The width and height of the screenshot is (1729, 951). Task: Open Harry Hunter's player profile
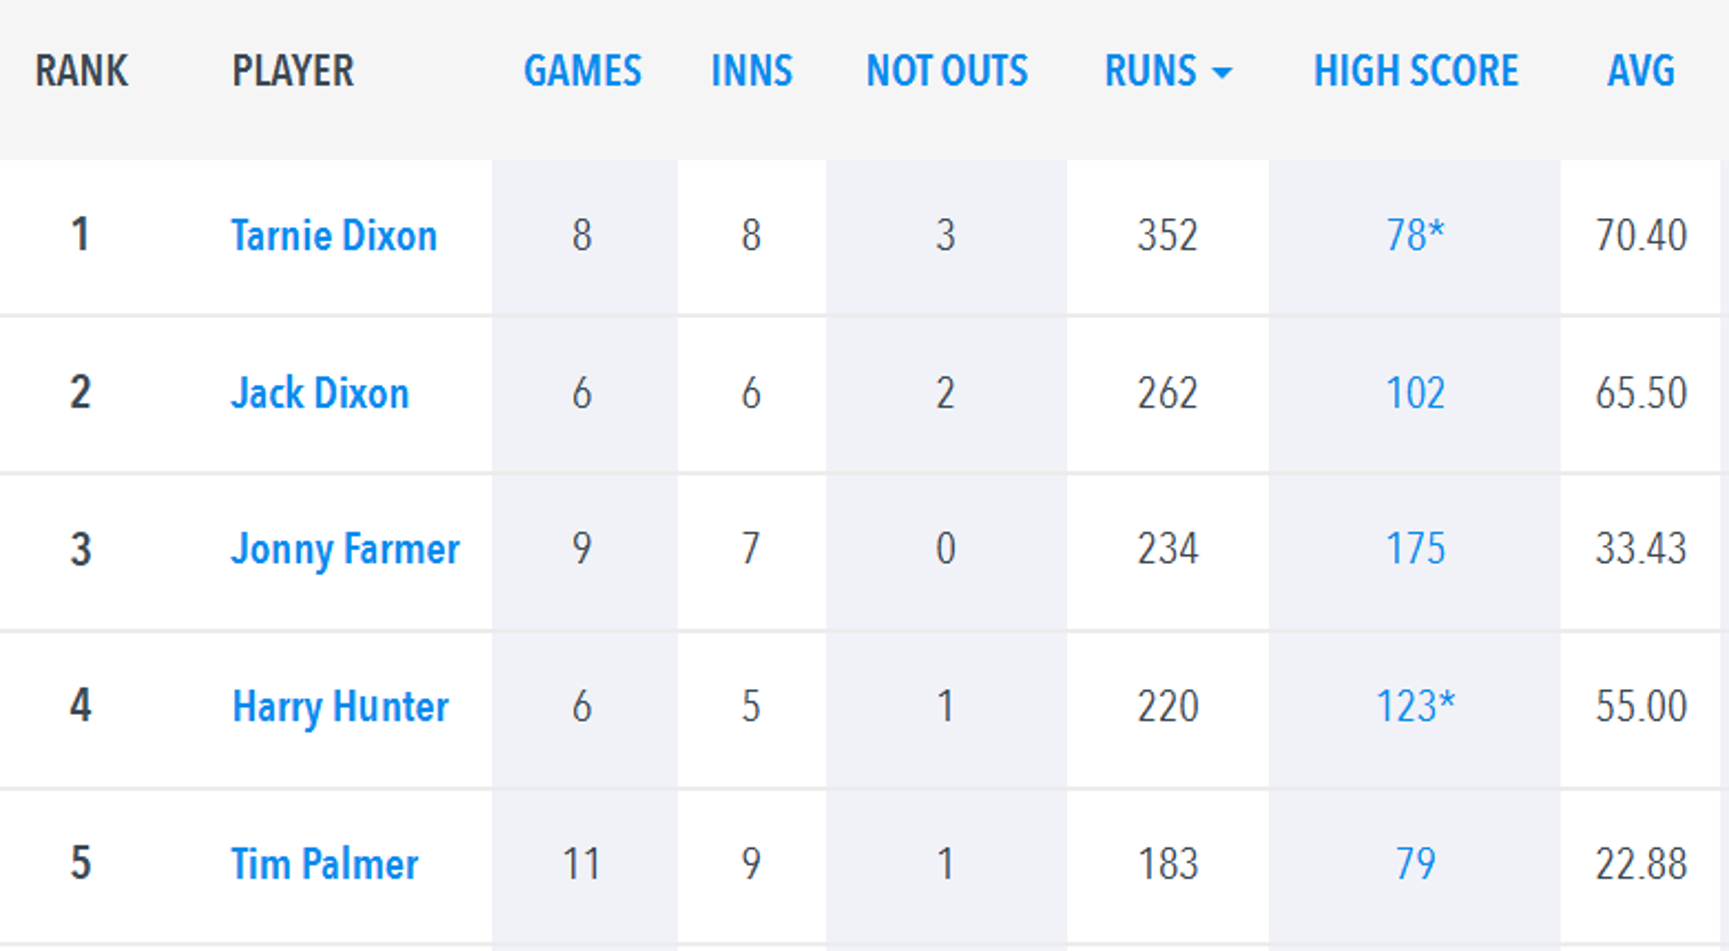click(340, 707)
